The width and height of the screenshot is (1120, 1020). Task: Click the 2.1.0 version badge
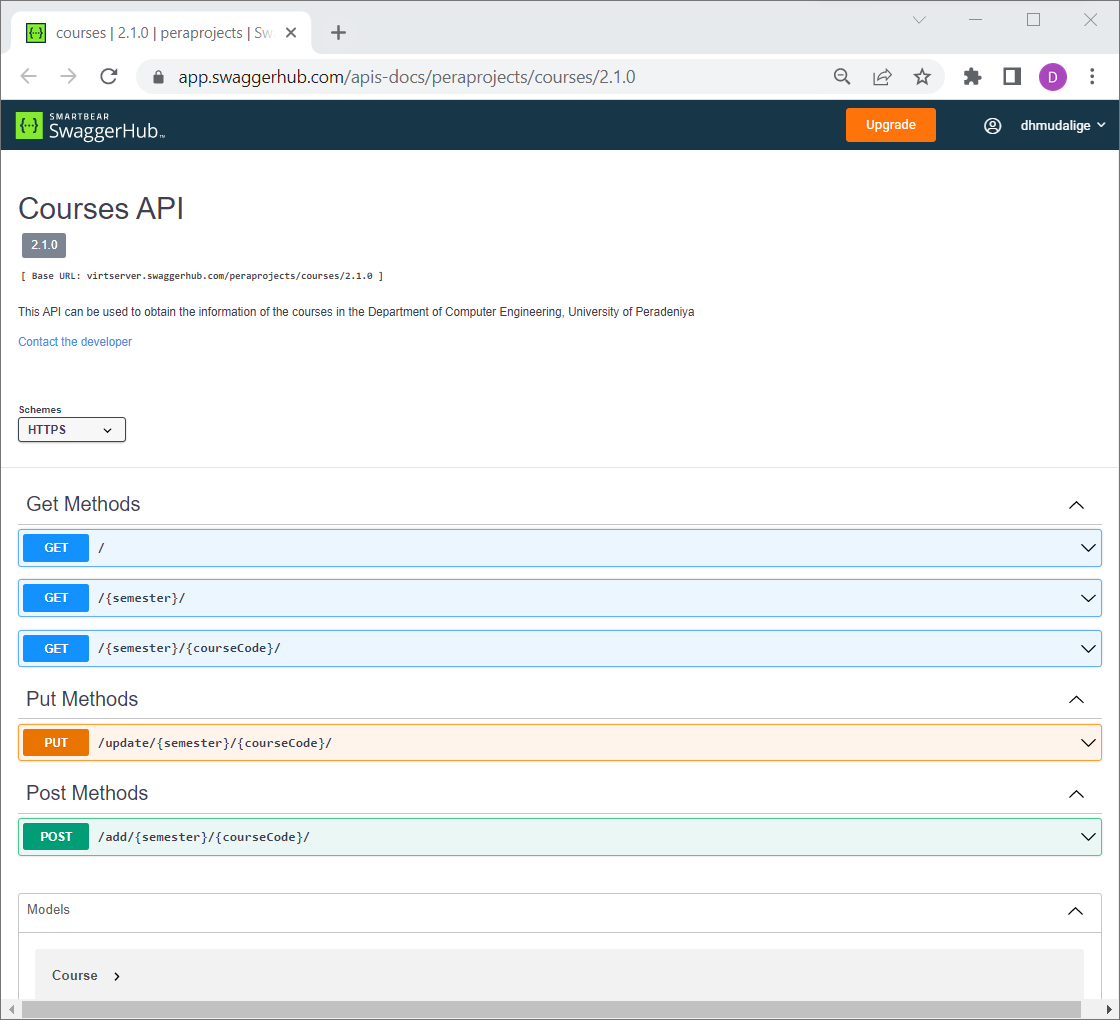44,245
